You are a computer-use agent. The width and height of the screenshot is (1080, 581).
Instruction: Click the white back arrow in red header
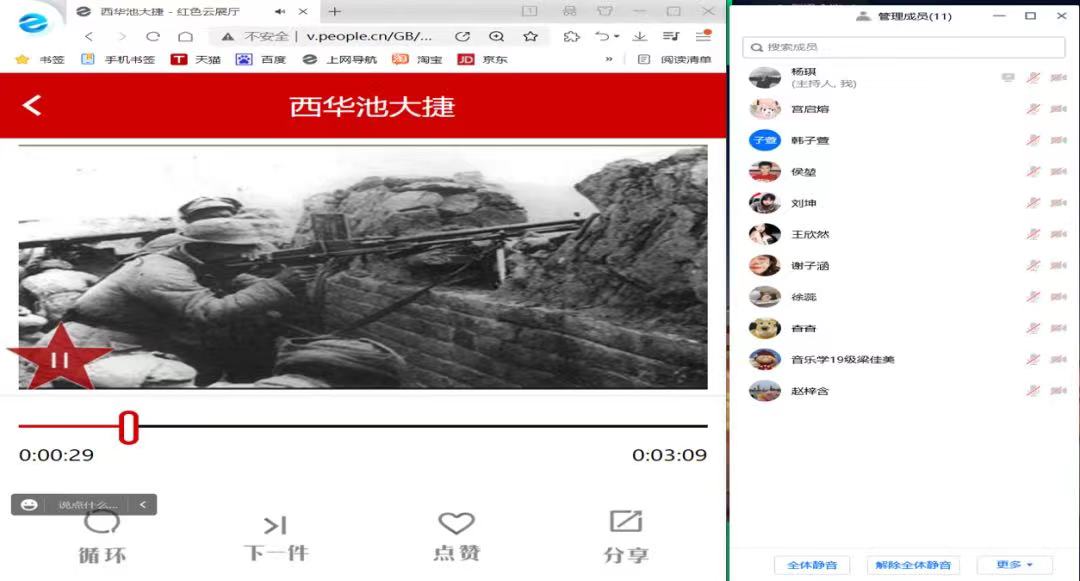tap(32, 105)
